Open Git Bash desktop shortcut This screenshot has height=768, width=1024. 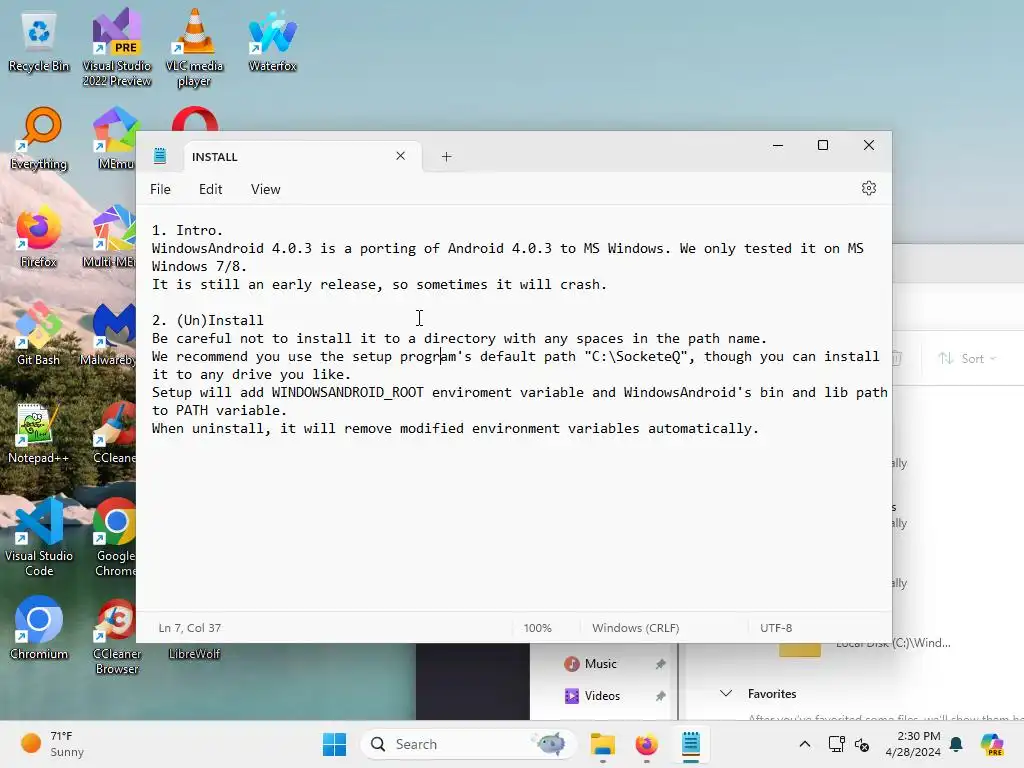pyautogui.click(x=39, y=334)
